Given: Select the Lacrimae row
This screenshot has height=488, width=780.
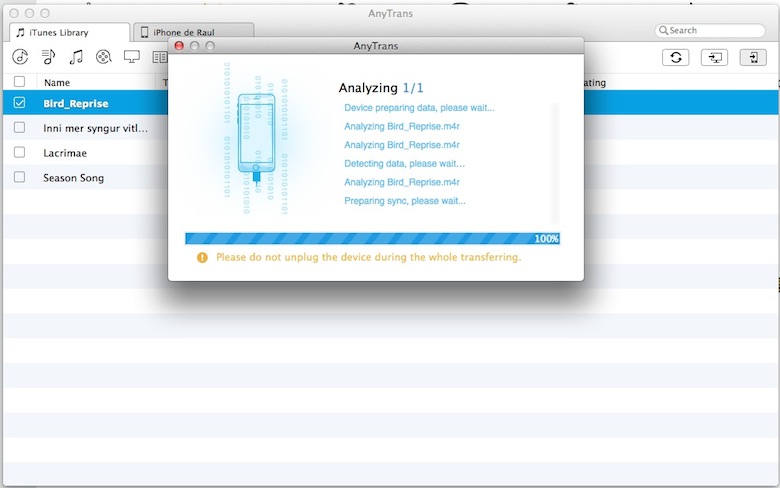Looking at the screenshot, I should [x=65, y=153].
